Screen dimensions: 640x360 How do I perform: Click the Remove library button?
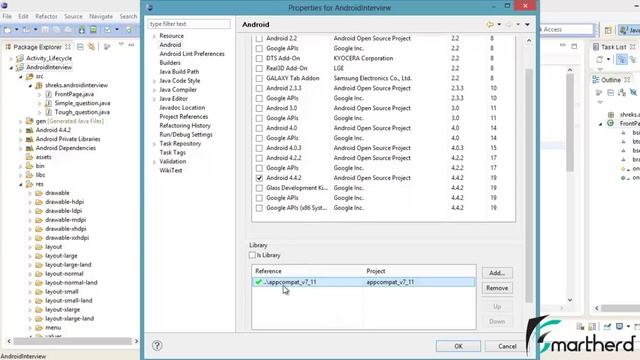pos(497,288)
